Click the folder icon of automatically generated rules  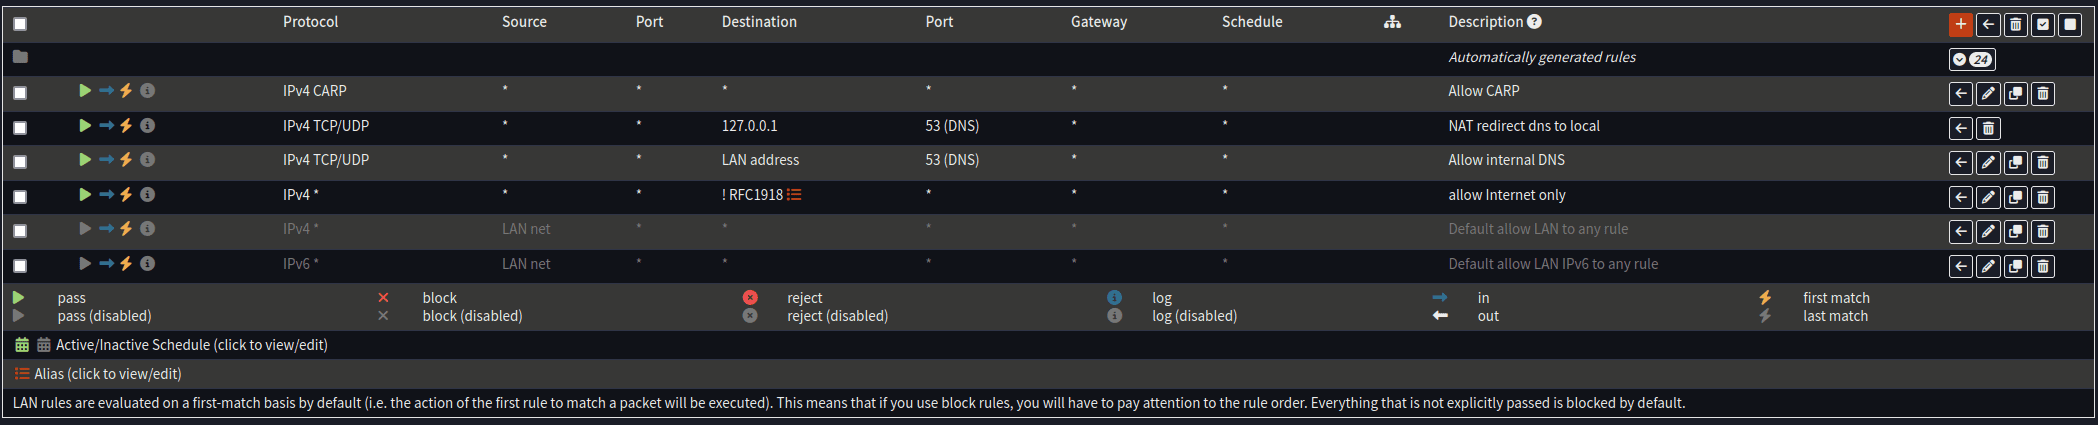tap(20, 57)
